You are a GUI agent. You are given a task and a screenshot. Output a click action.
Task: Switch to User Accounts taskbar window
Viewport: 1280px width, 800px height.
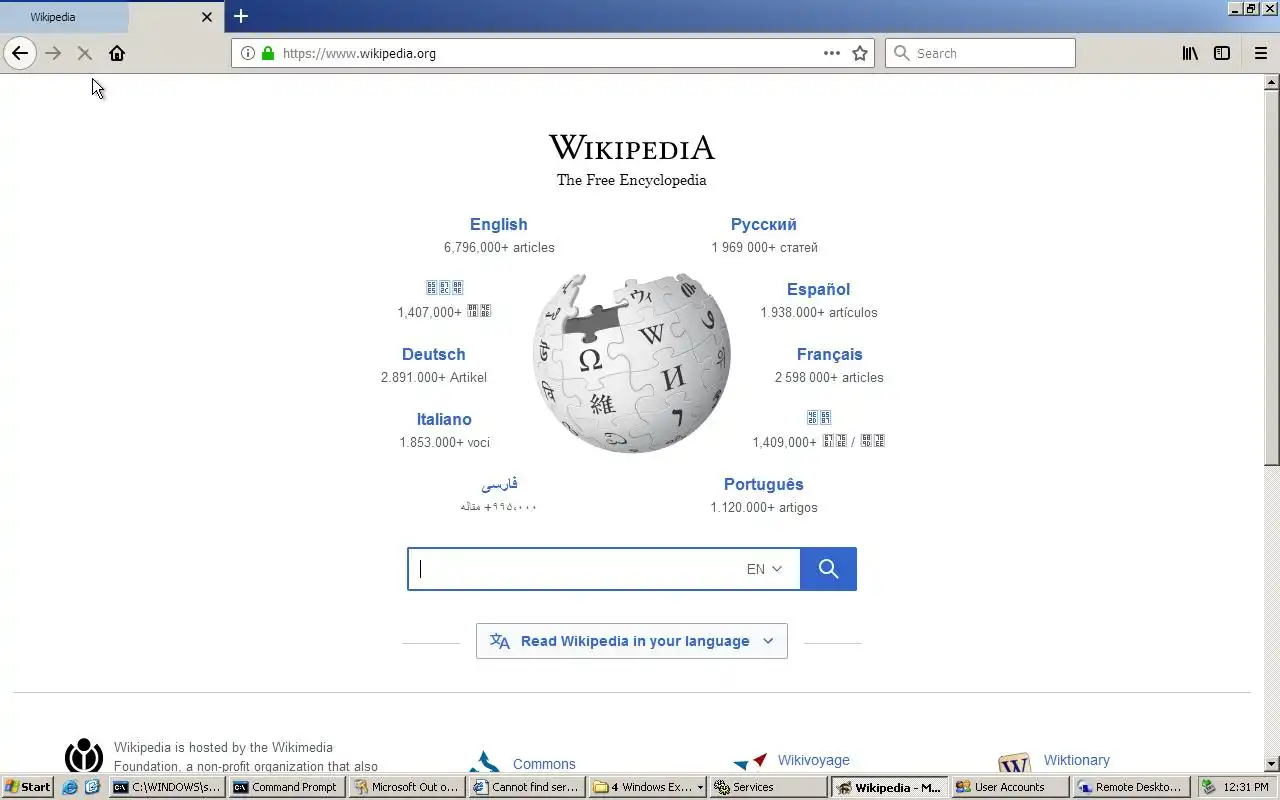1010,787
